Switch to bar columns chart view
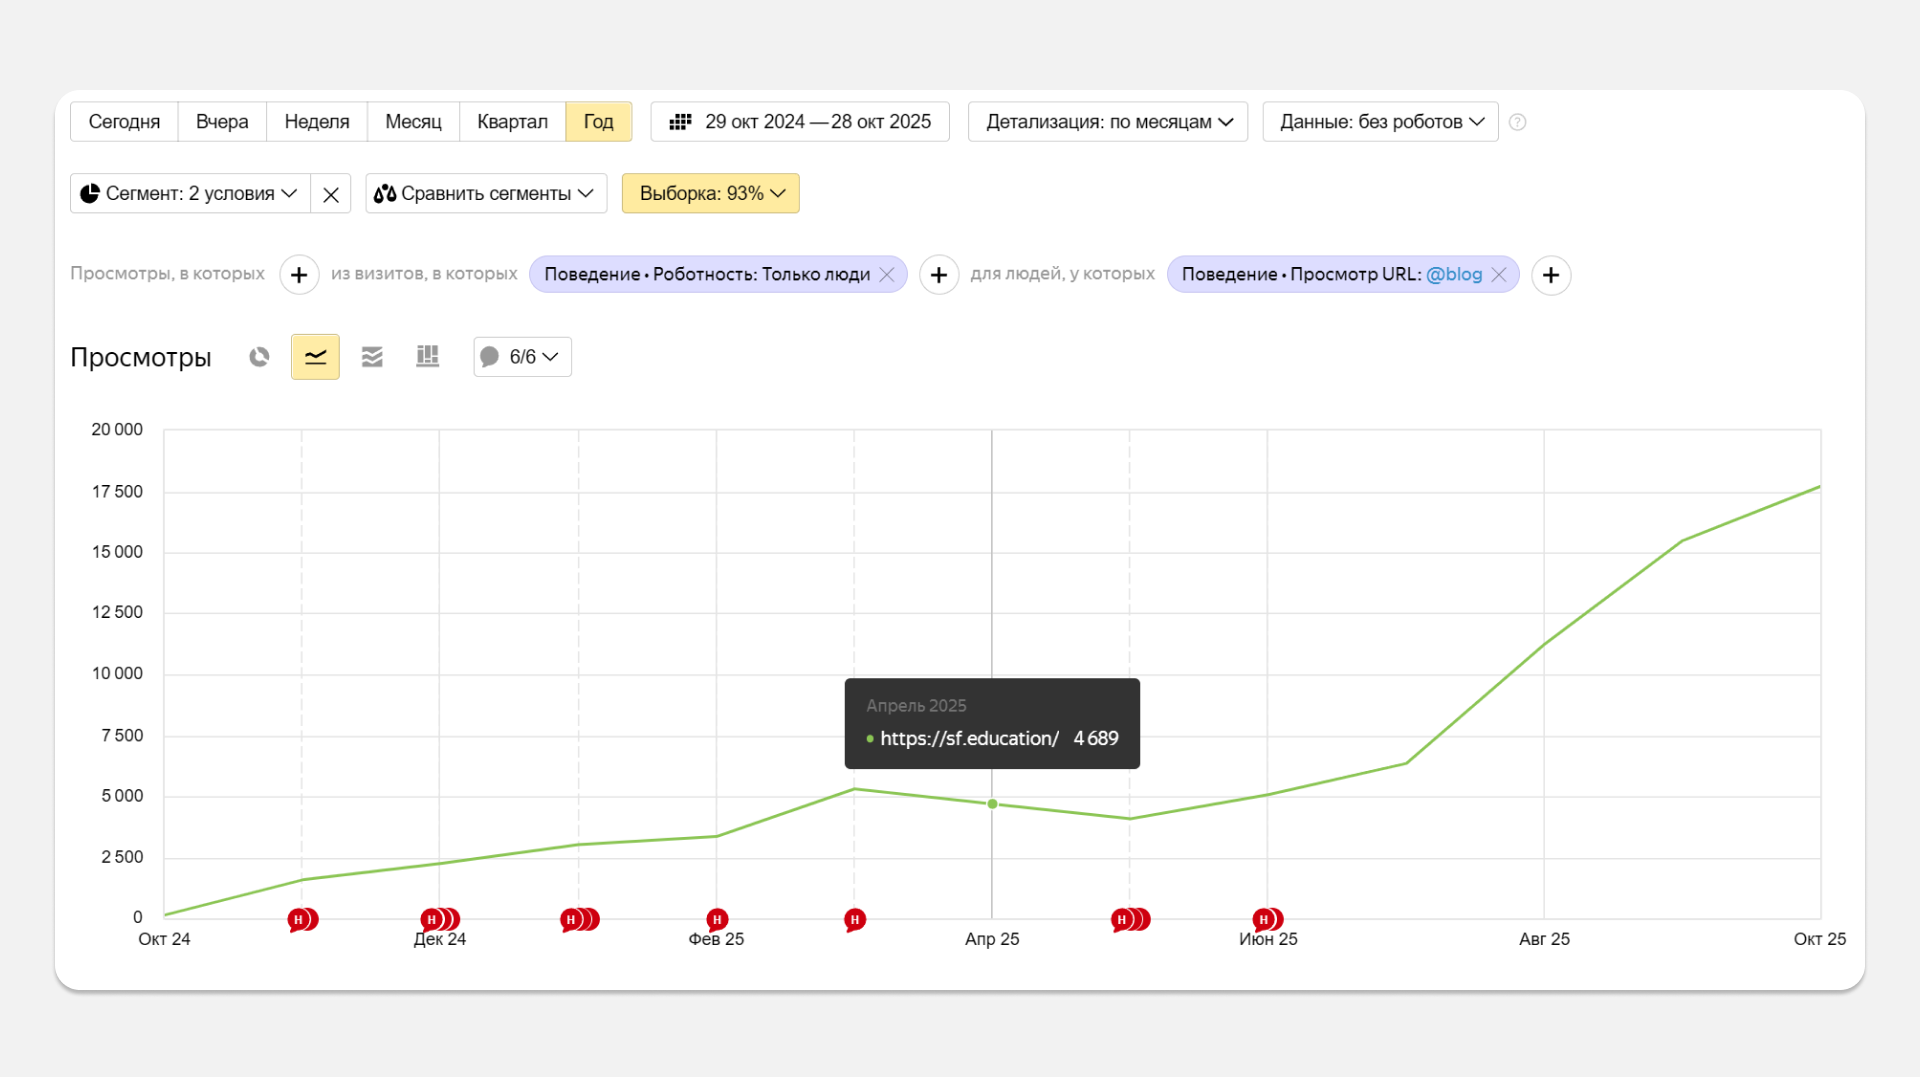1920x1080 pixels. coord(428,357)
